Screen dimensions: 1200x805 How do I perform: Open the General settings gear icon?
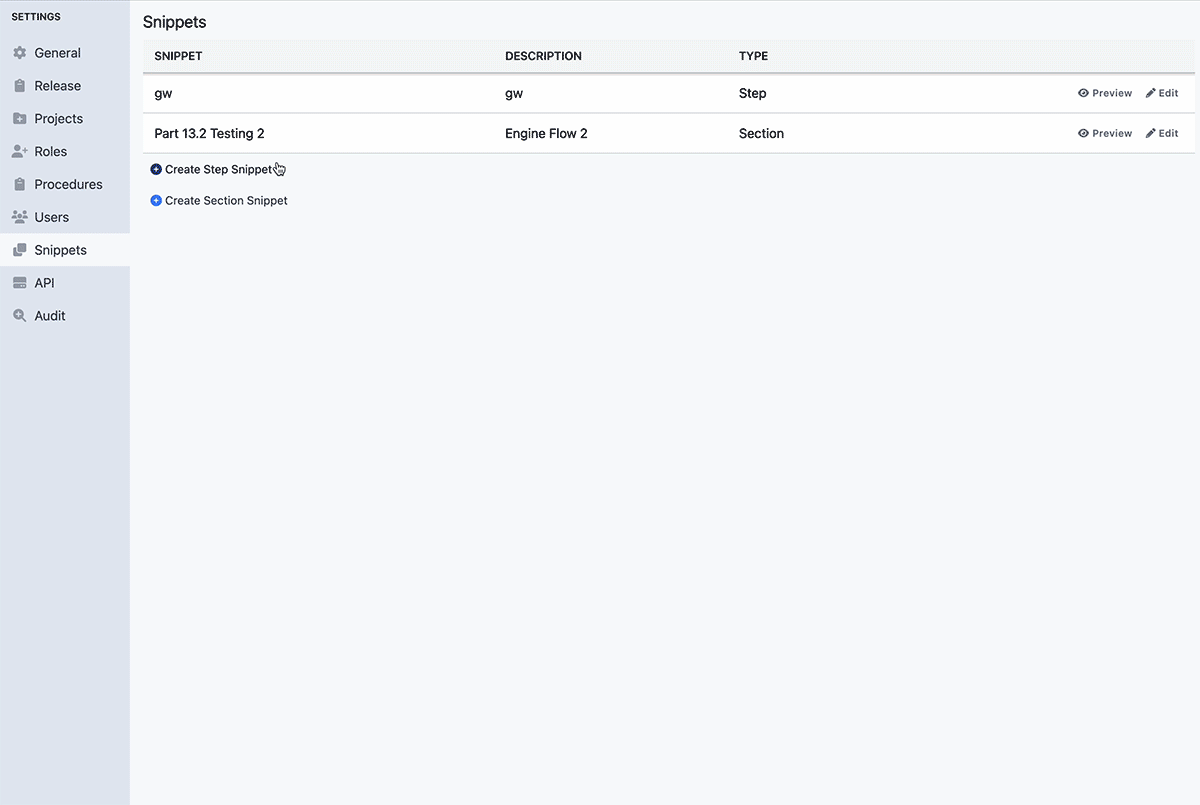pos(19,52)
